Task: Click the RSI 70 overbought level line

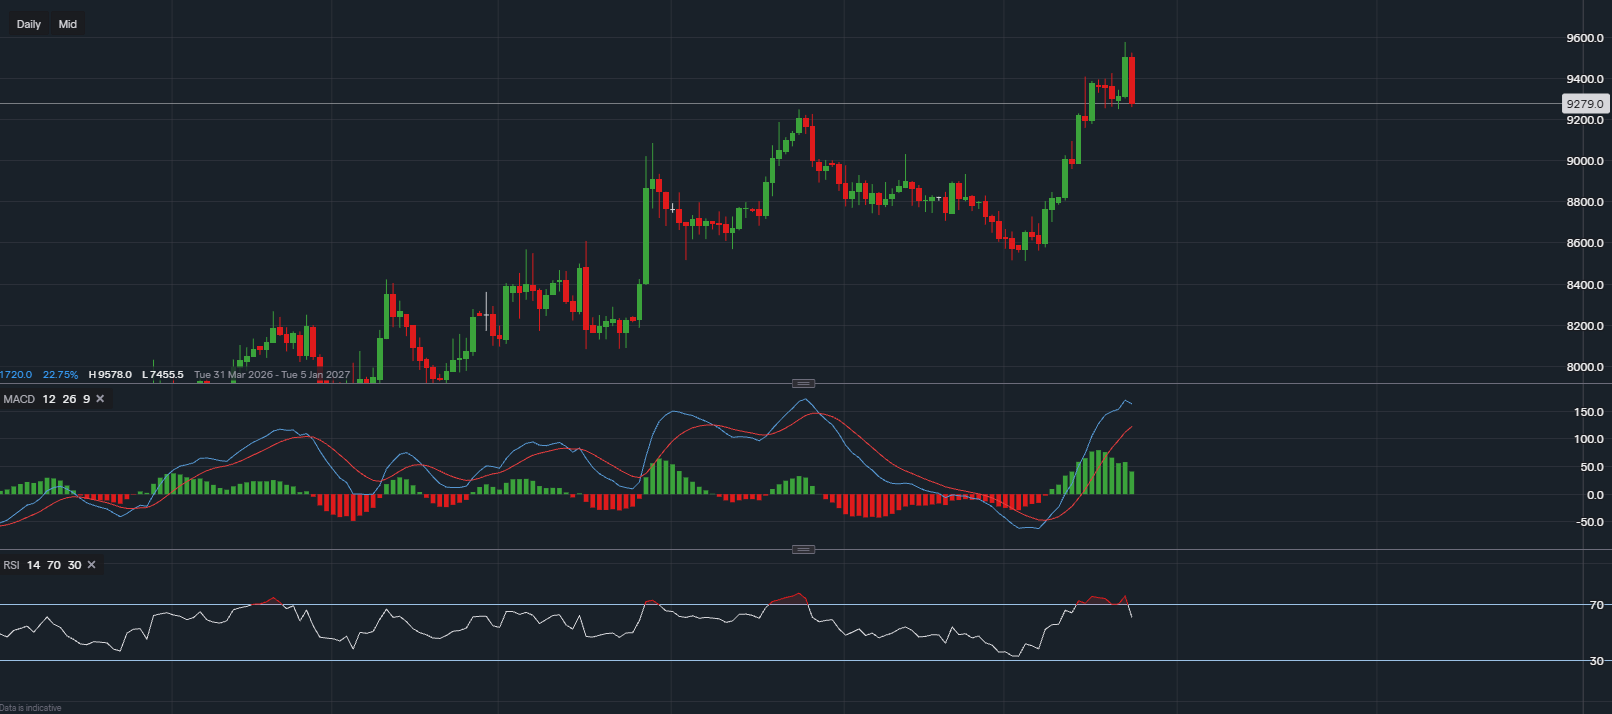Action: 790,604
